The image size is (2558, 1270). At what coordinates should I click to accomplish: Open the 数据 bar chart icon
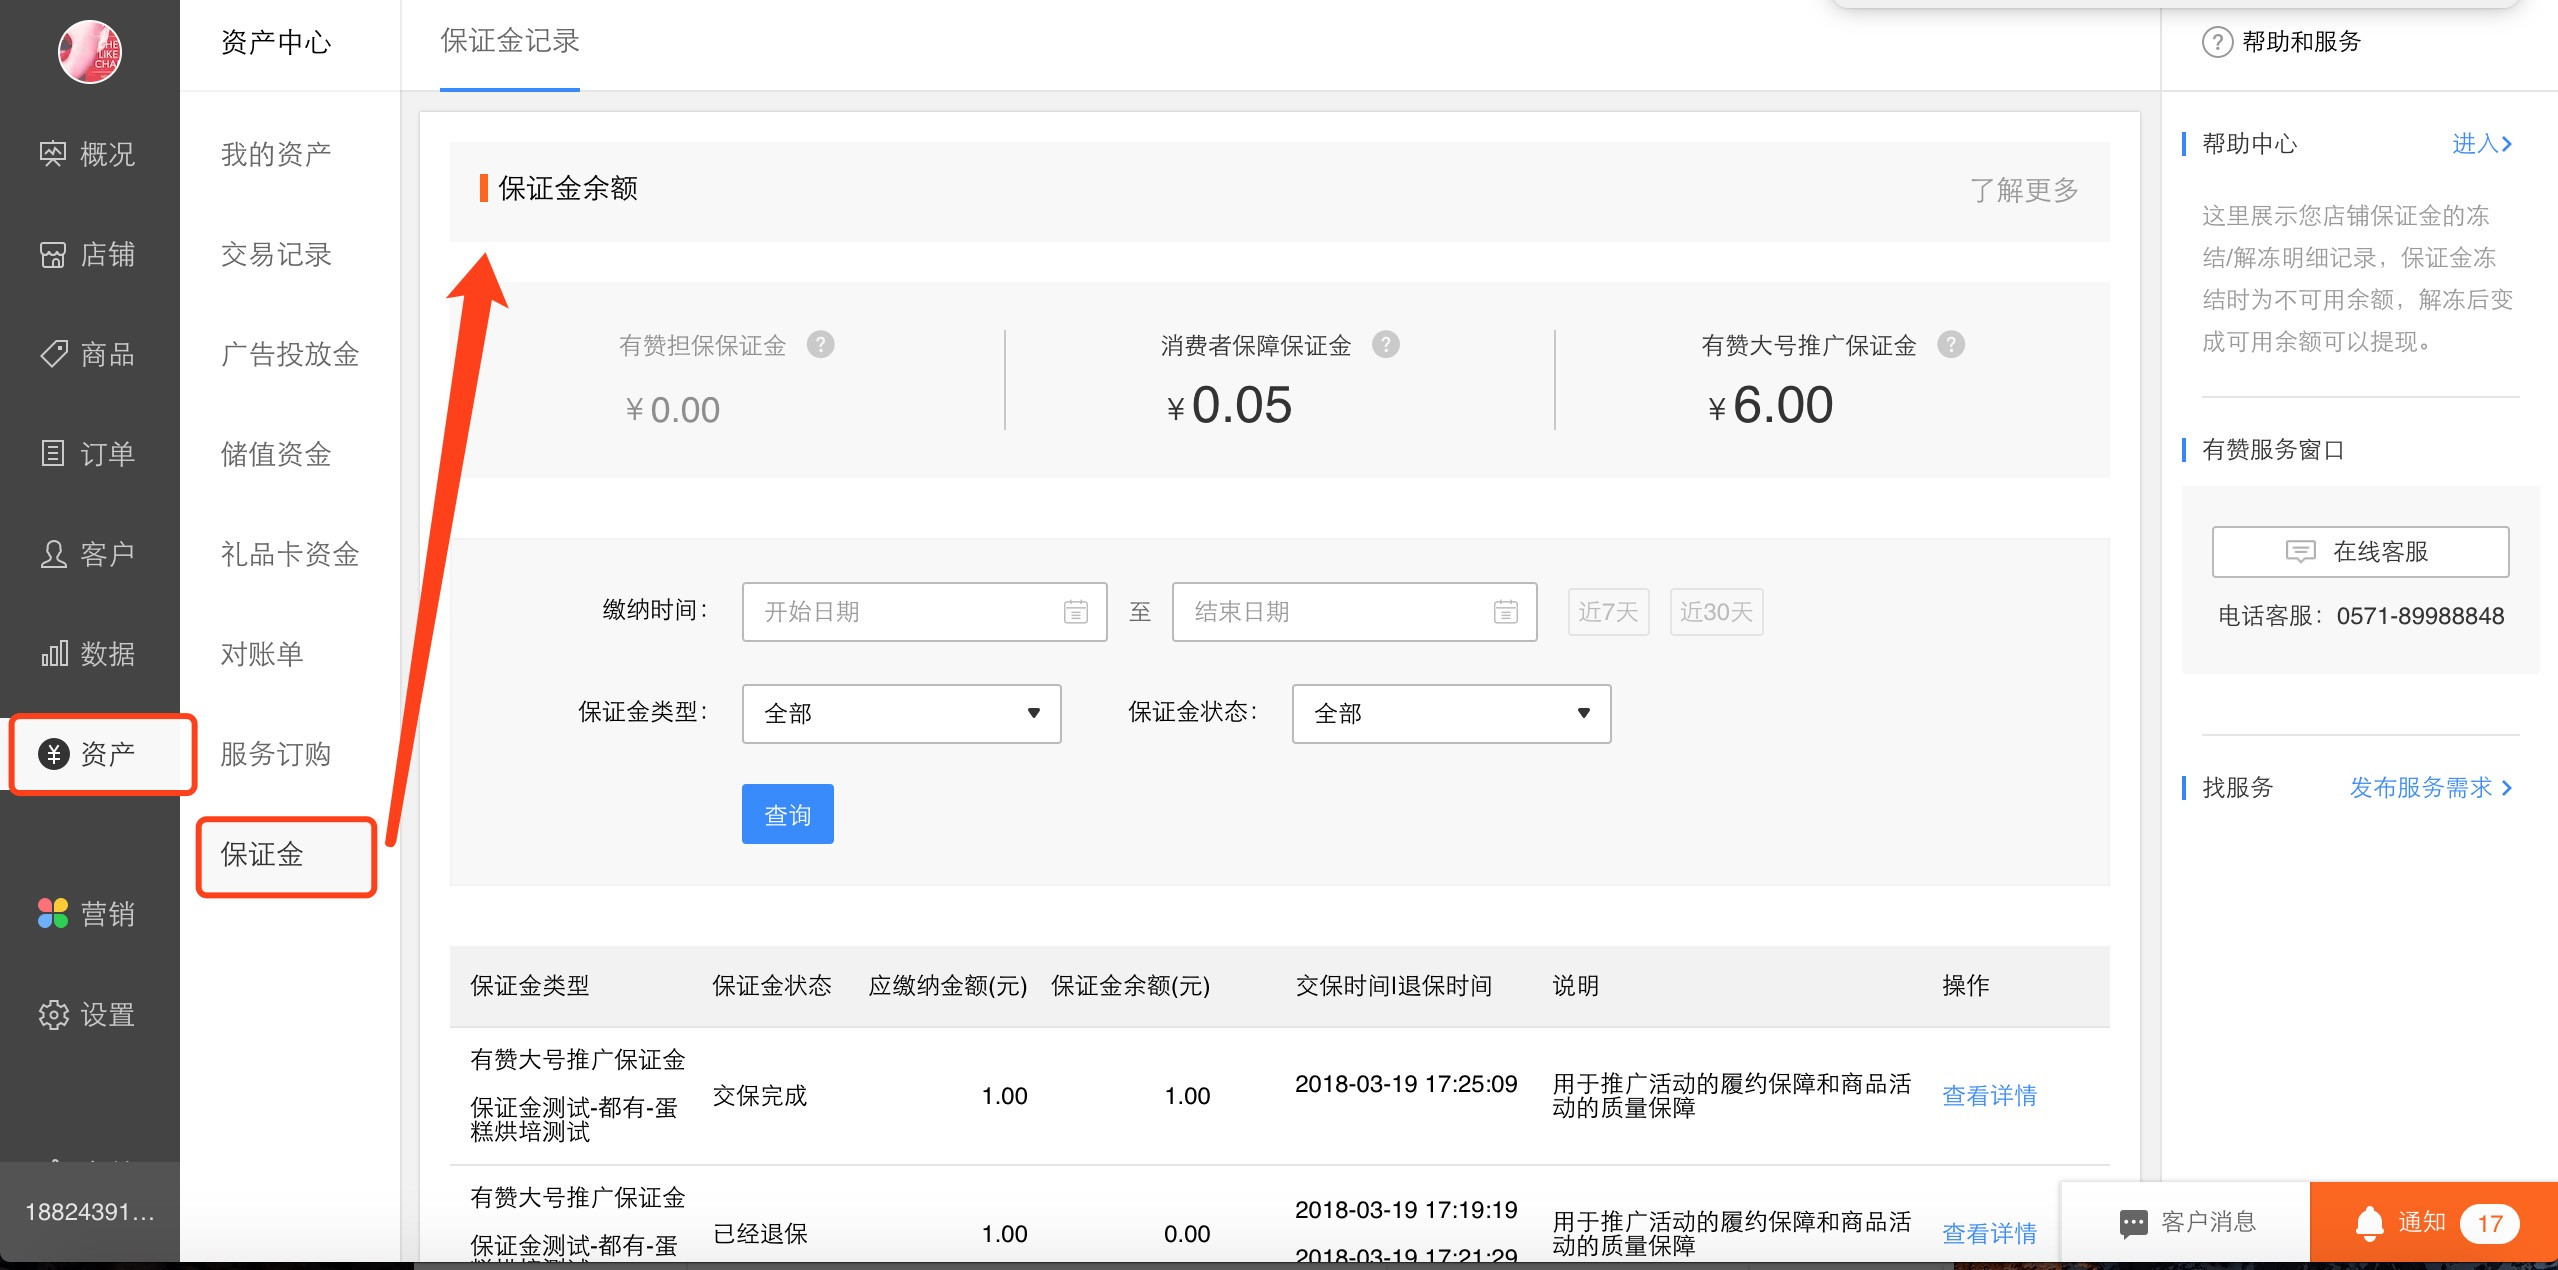tap(53, 654)
